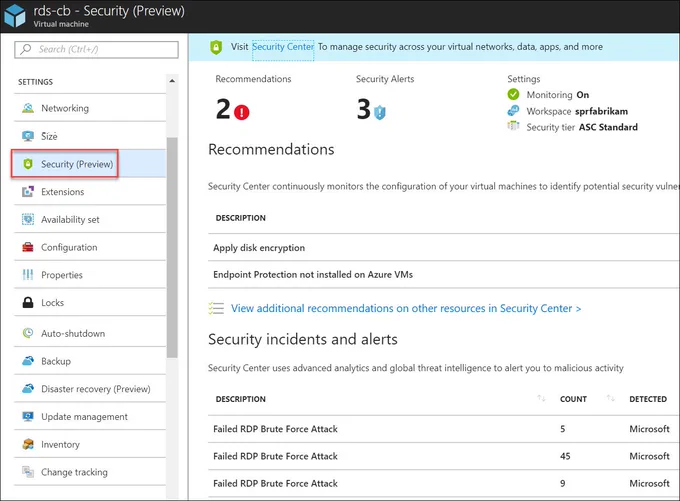
Task: Click the Update management monitor icon
Action: pyautogui.click(x=28, y=416)
